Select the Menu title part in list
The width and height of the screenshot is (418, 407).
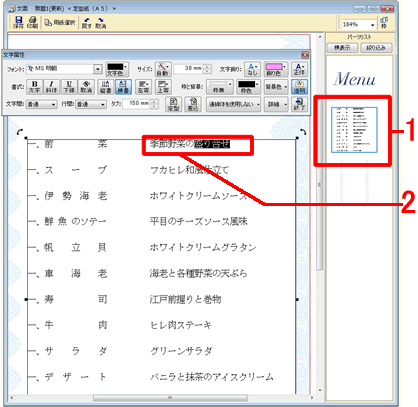[x=354, y=79]
